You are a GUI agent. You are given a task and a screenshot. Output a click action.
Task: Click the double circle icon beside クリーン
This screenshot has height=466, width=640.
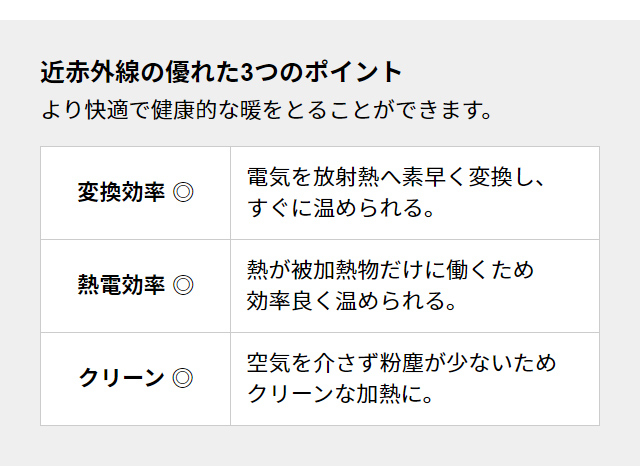click(183, 378)
